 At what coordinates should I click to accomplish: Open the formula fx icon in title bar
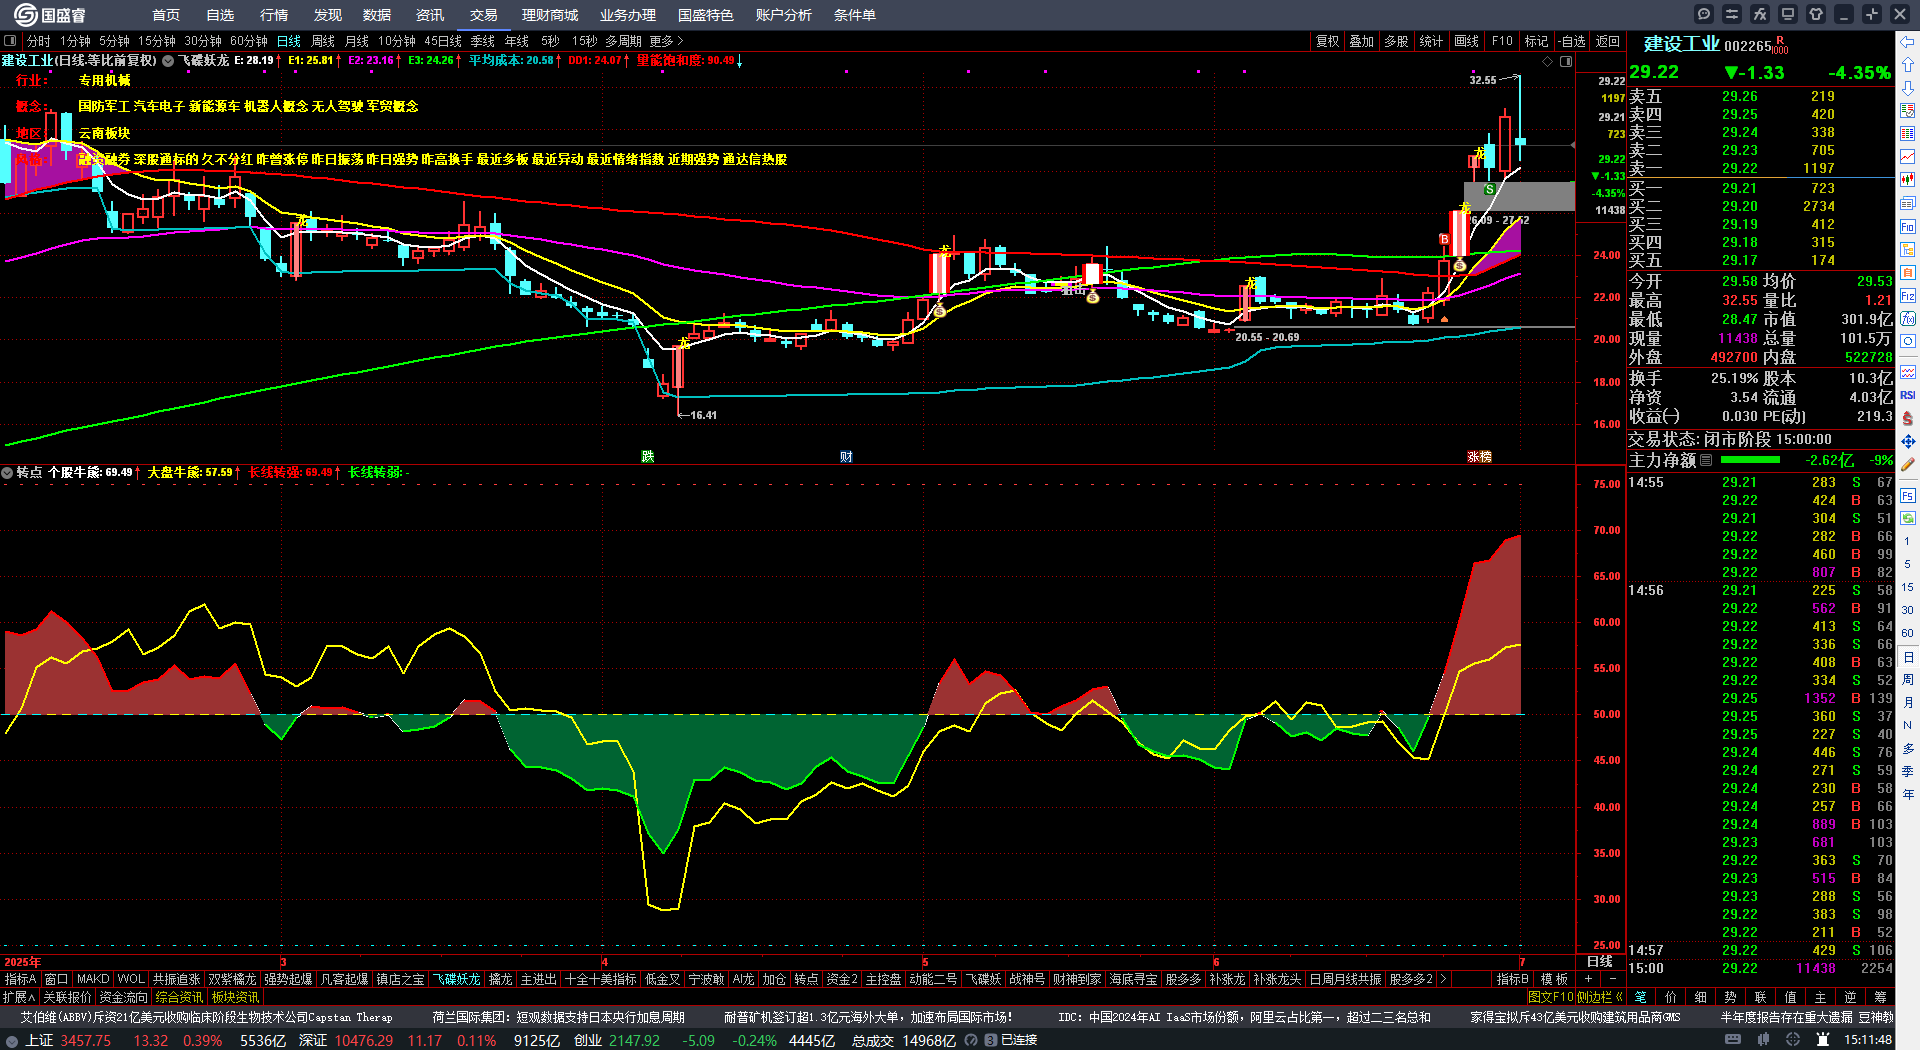1760,14
